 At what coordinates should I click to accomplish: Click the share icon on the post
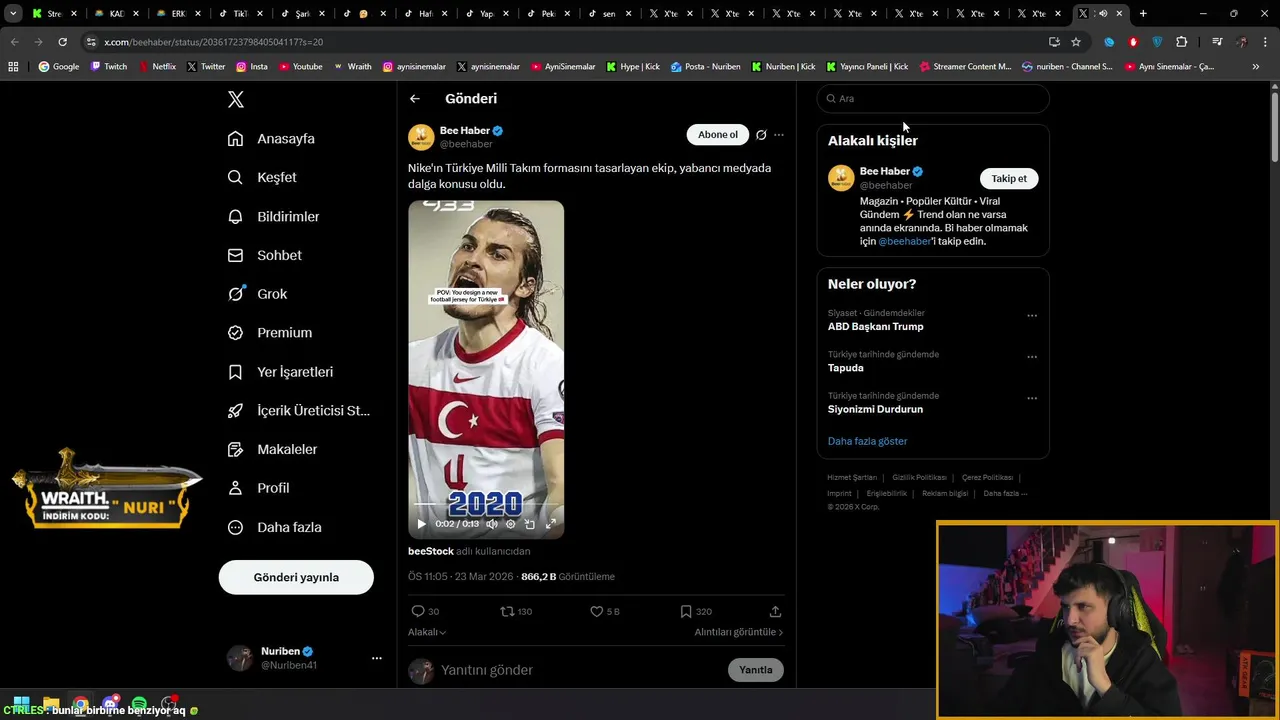coord(775,611)
